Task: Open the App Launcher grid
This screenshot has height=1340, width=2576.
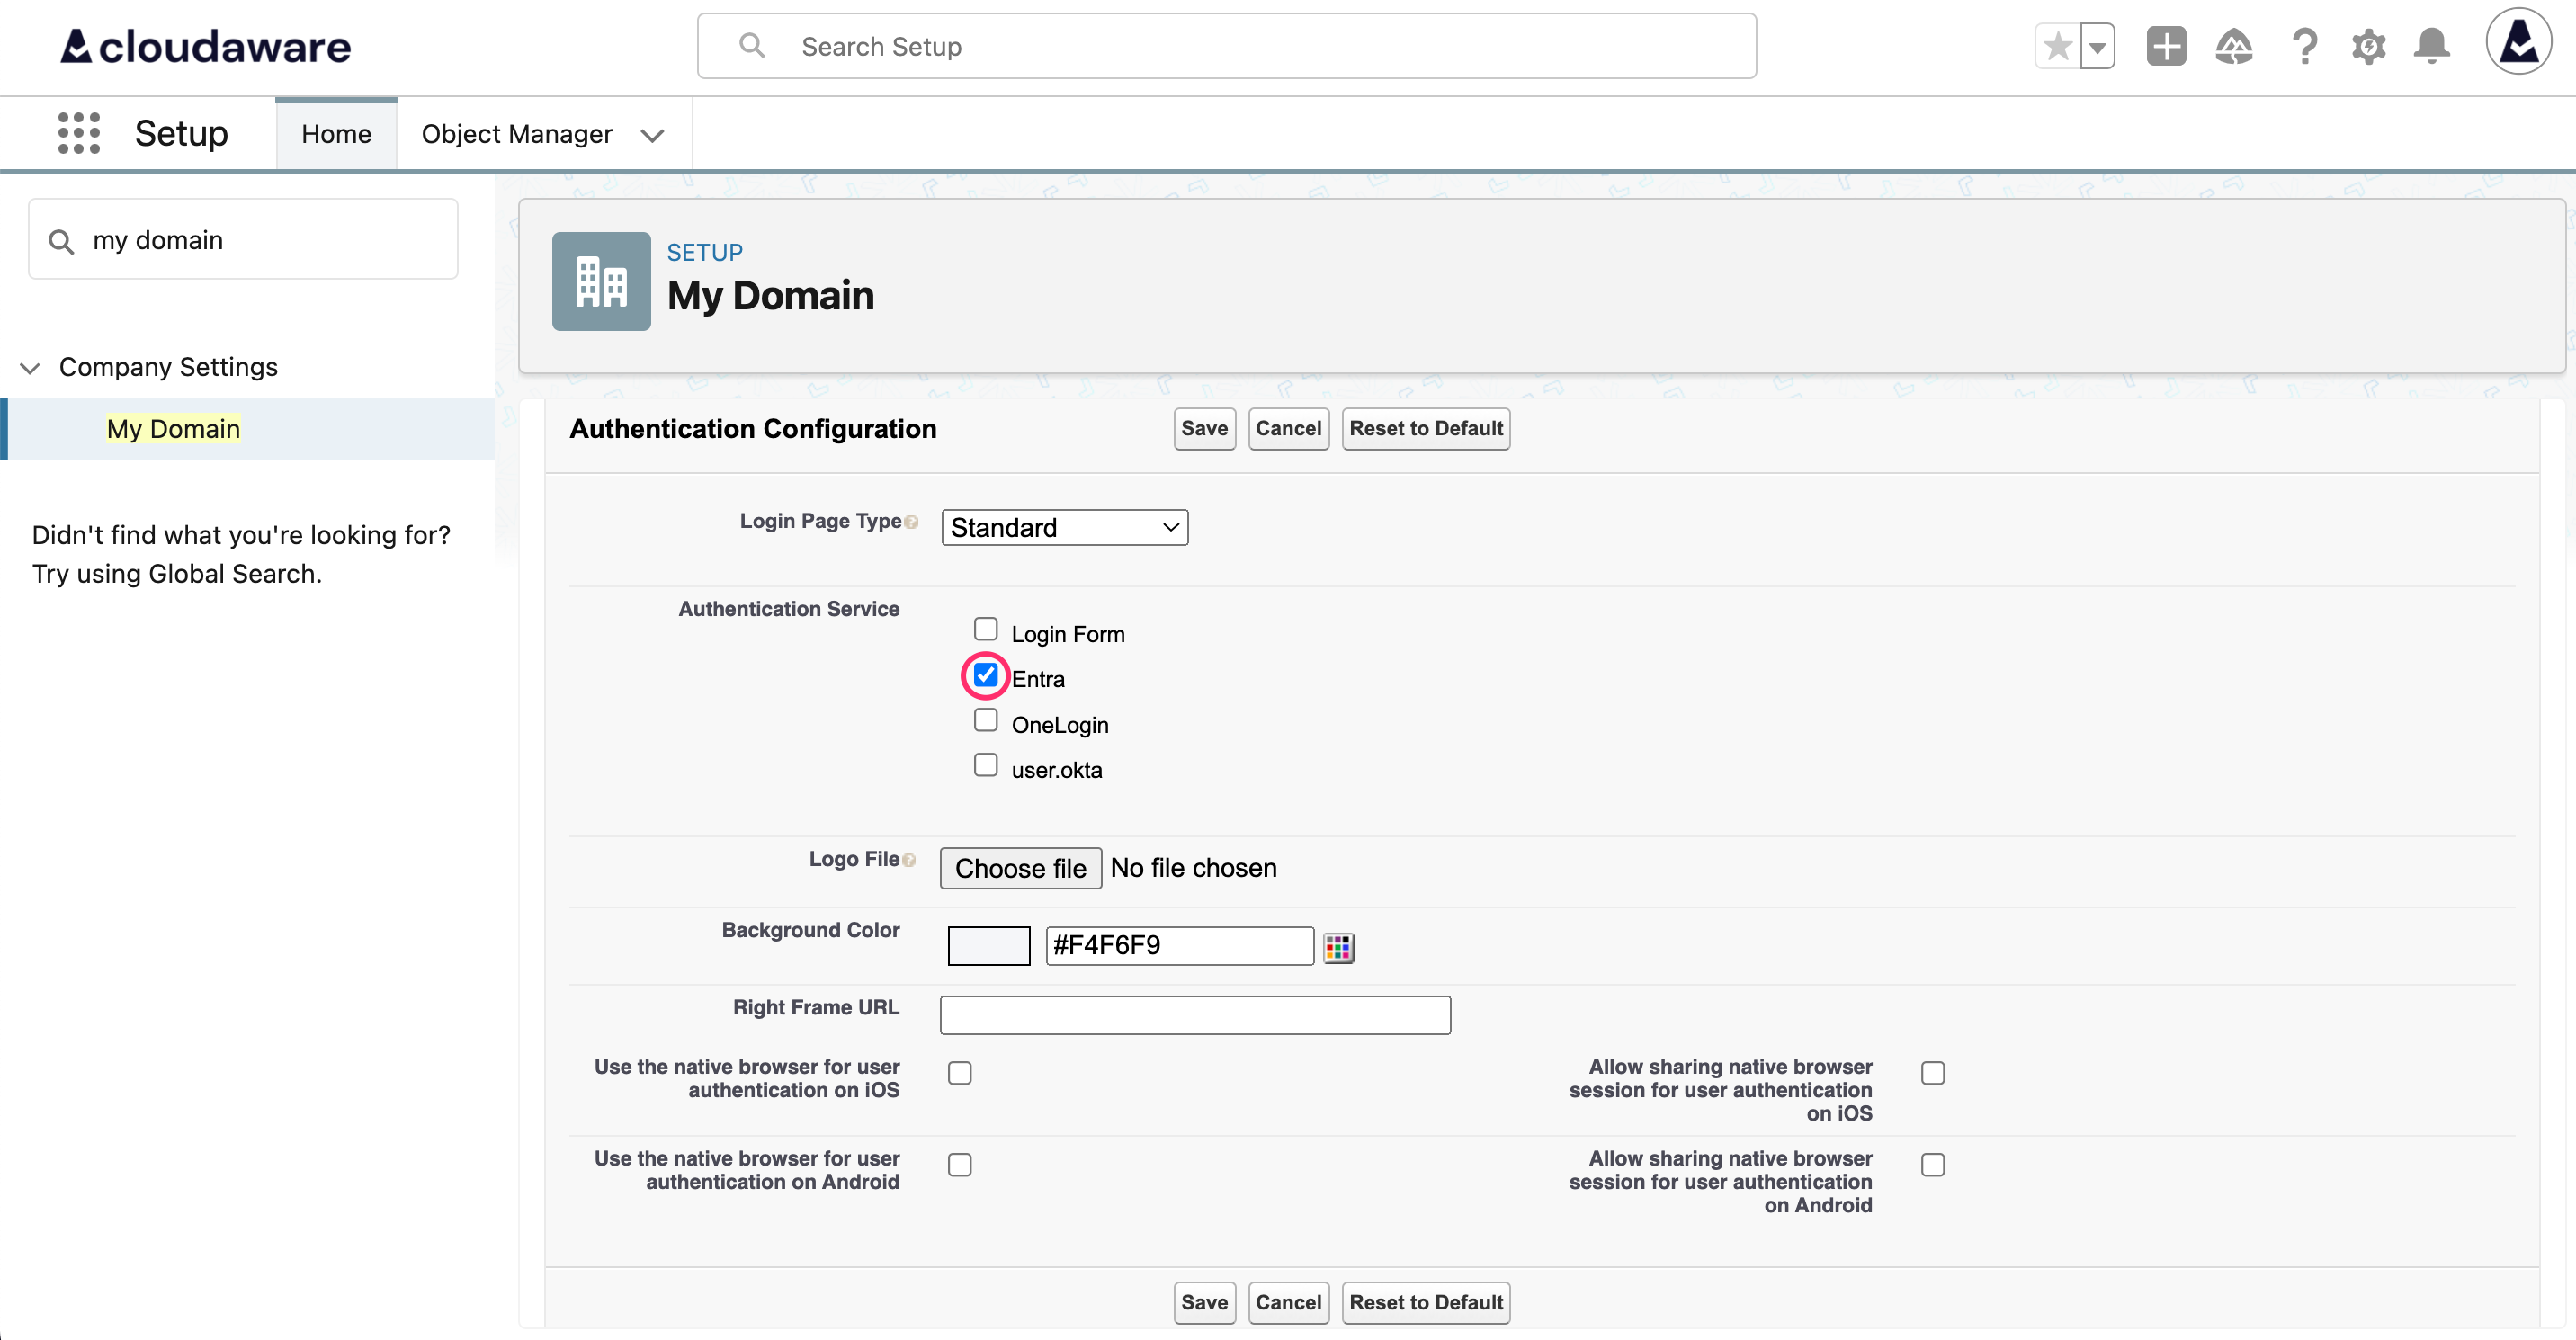Action: 78,133
